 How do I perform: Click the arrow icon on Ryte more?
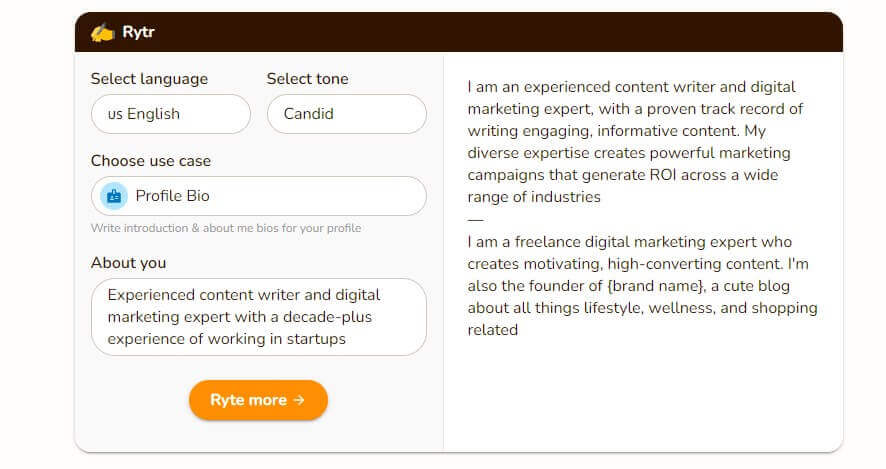299,400
